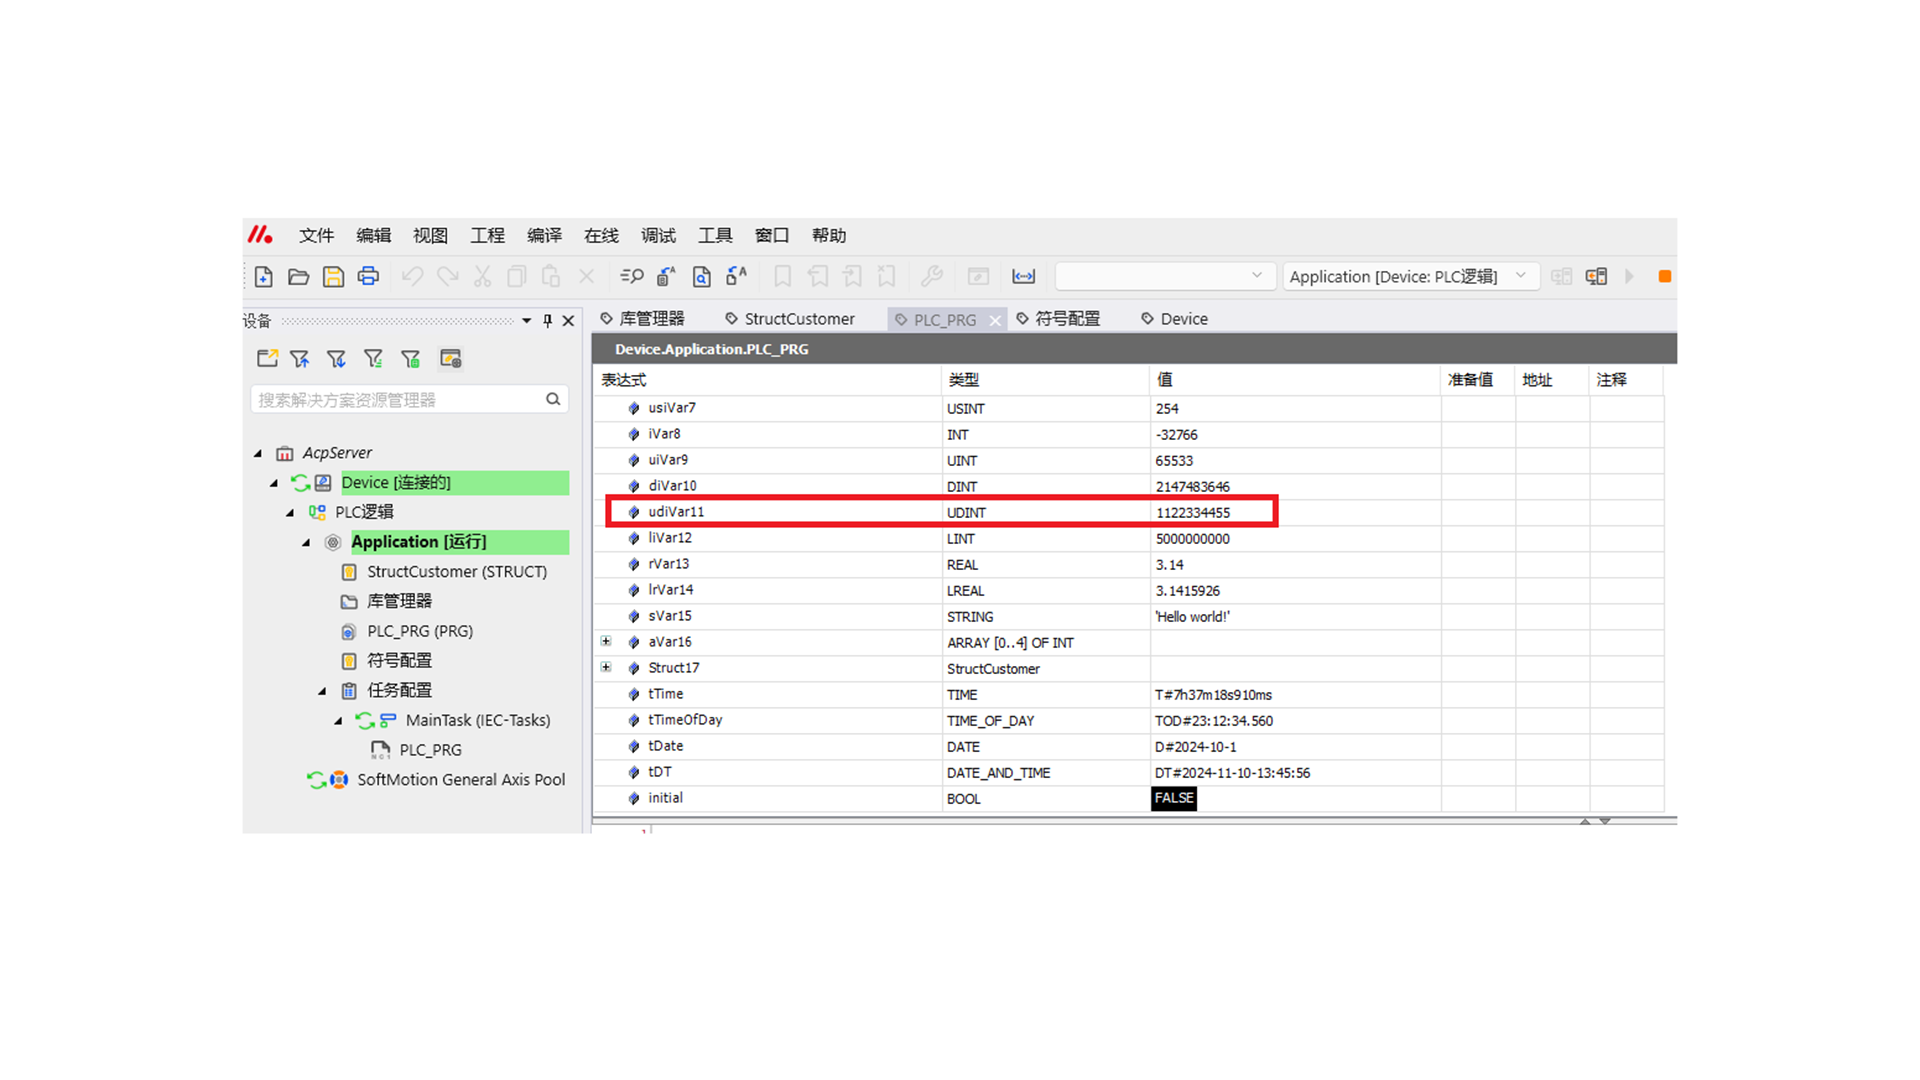Image resolution: width=1920 pixels, height=1080 pixels.
Task: Click the Replace text toolbar icon
Action: (666, 276)
